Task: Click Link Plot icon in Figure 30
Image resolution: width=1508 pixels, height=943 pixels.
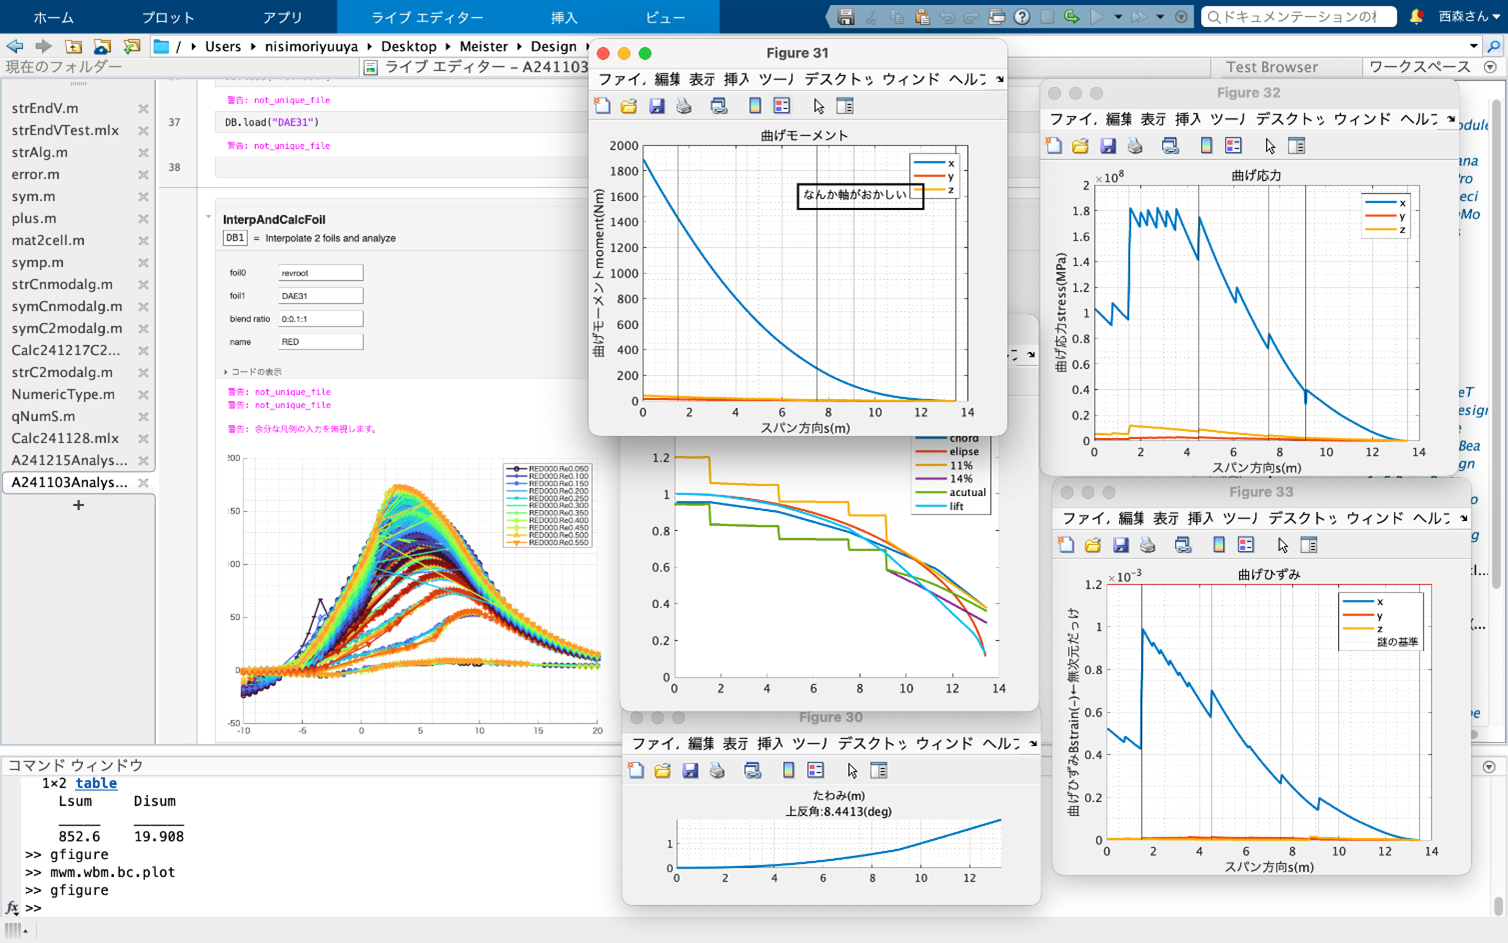Action: coord(752,771)
